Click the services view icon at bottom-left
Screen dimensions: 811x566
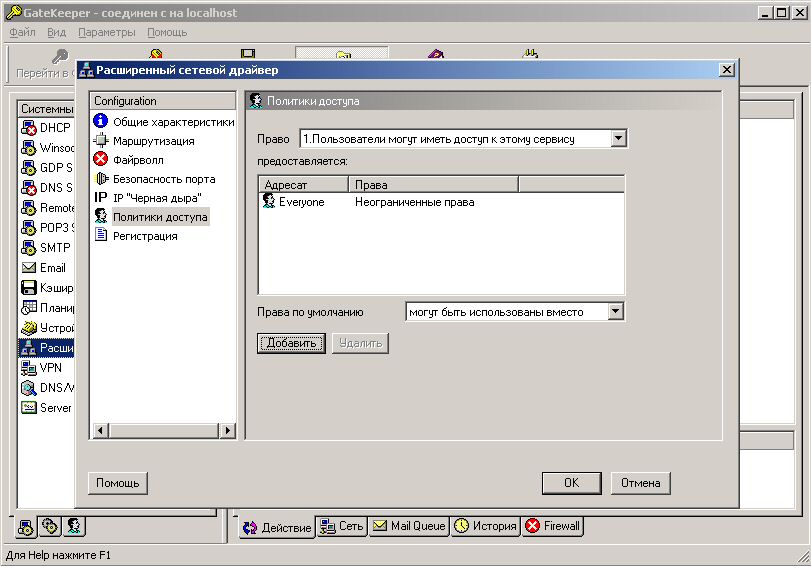click(x=25, y=527)
